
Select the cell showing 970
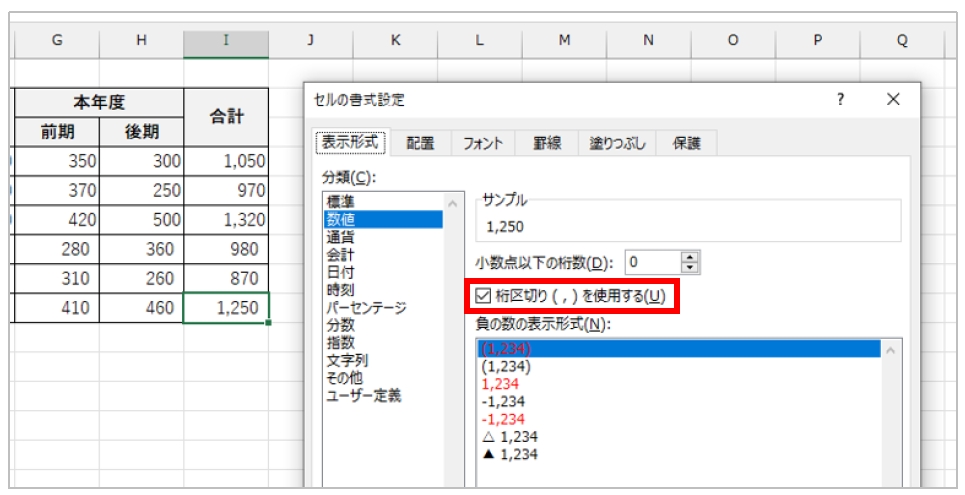click(x=226, y=190)
